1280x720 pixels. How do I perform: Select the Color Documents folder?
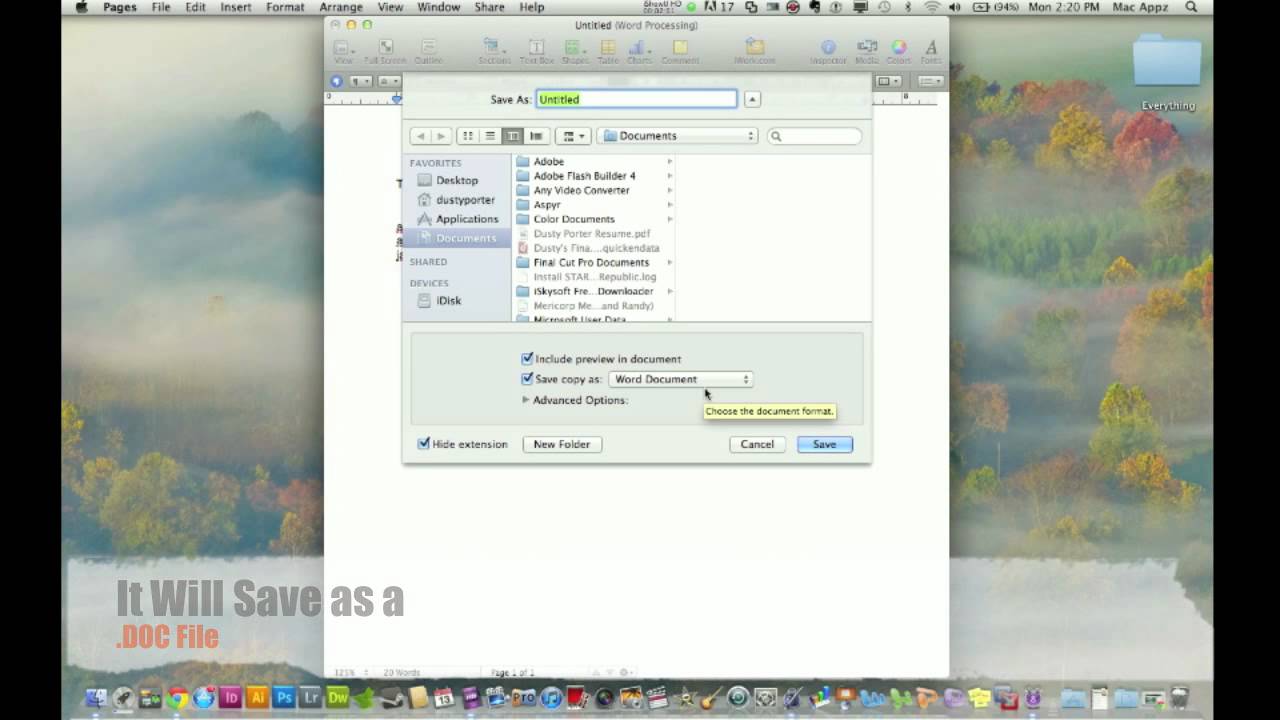[x=595, y=219]
